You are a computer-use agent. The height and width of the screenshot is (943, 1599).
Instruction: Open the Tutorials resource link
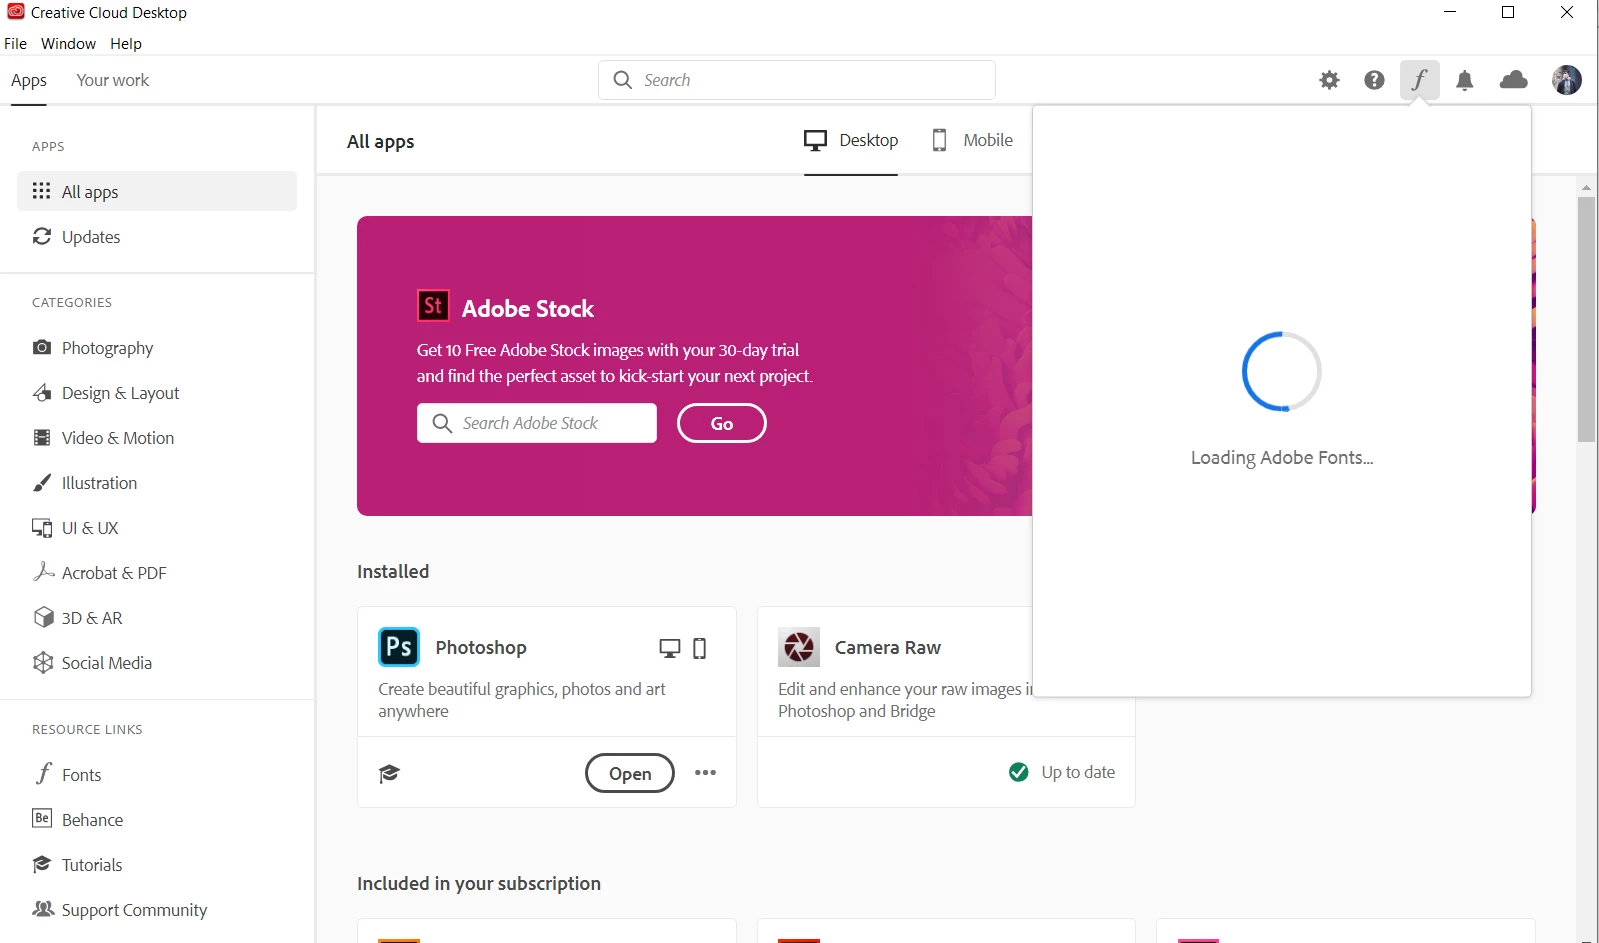[157, 865]
